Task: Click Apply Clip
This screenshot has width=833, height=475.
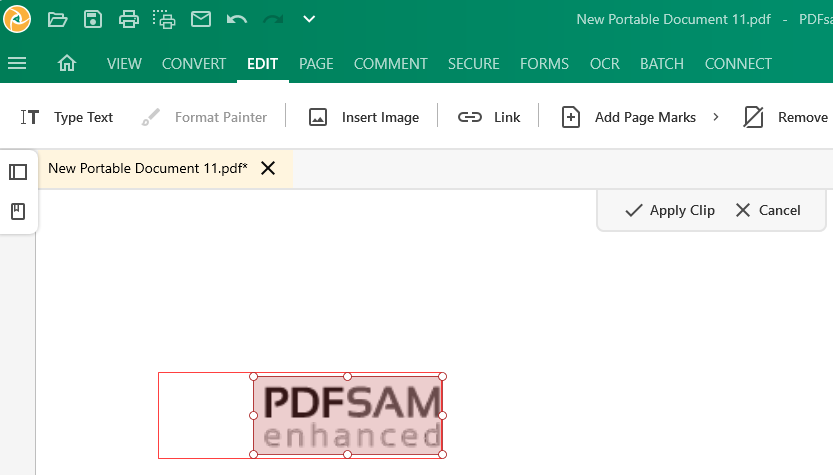Action: [670, 210]
